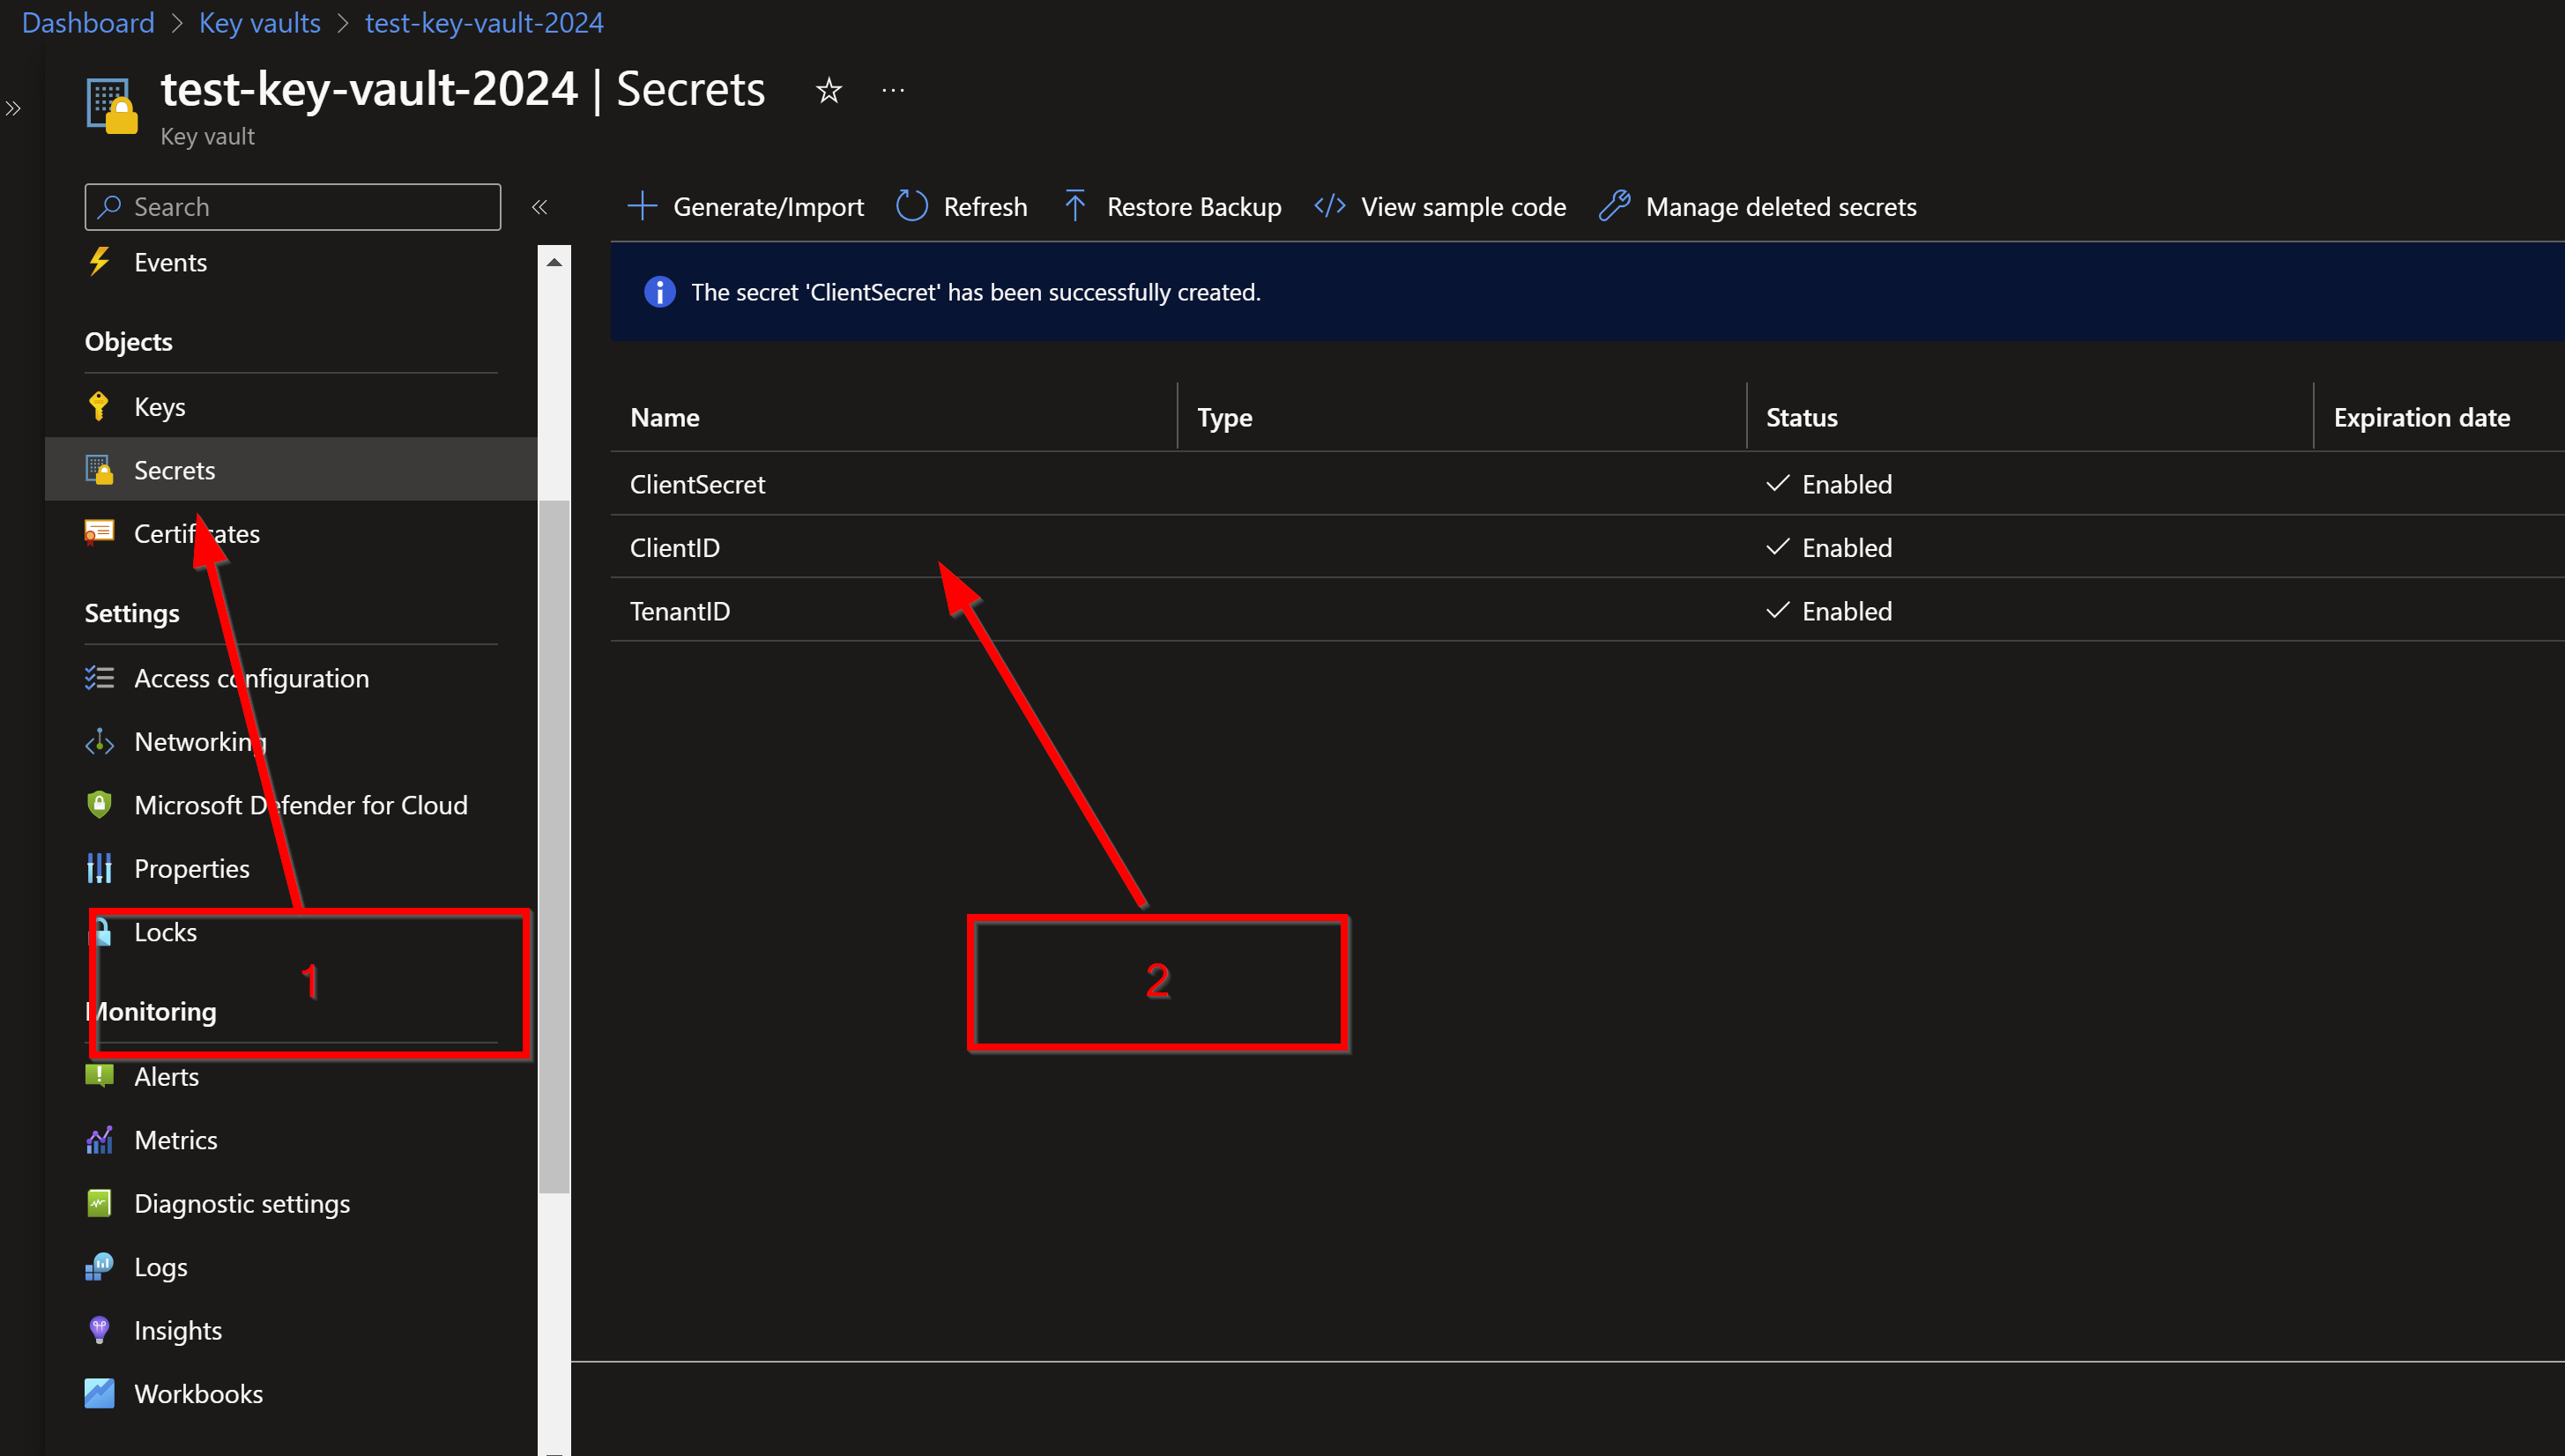Select Secrets in the sidebar menu
The height and width of the screenshot is (1456, 2565).
(x=291, y=470)
